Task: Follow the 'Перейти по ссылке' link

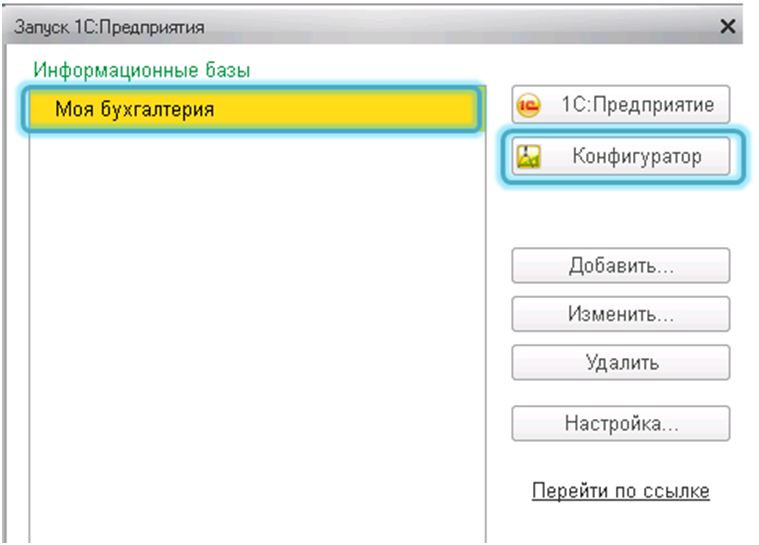Action: (x=621, y=491)
